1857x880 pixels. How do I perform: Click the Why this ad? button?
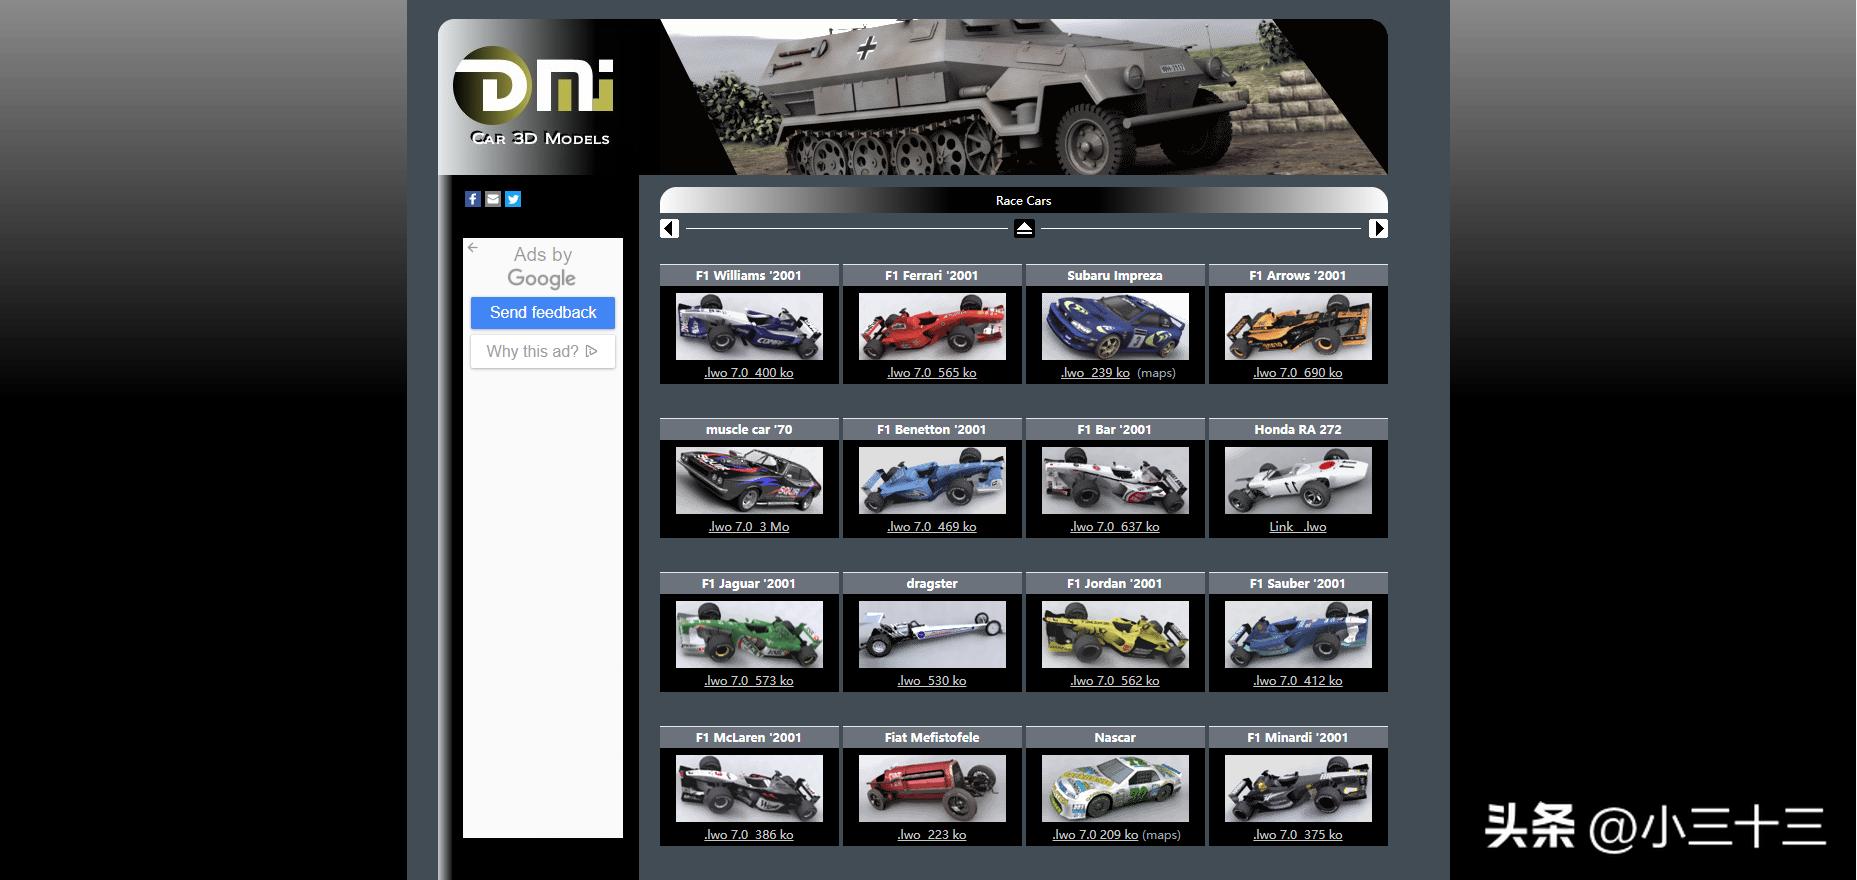tap(542, 352)
